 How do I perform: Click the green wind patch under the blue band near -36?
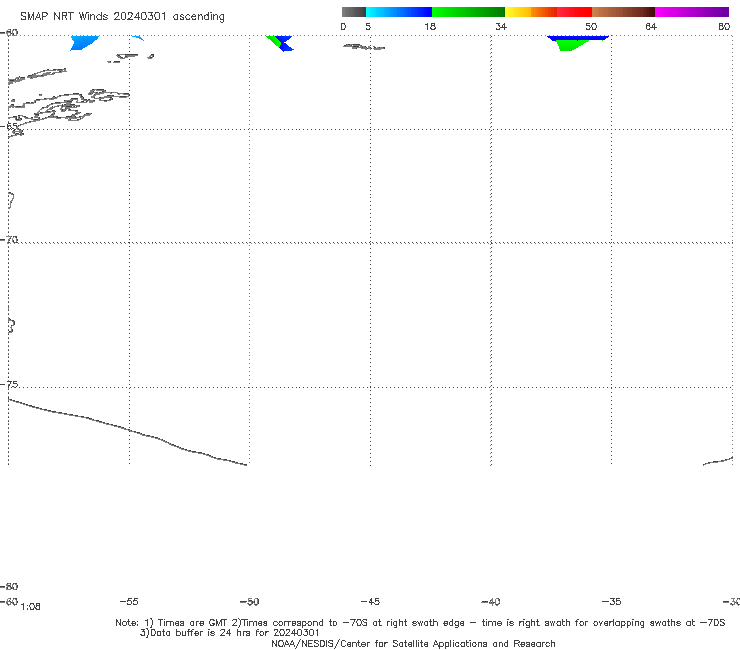572,46
